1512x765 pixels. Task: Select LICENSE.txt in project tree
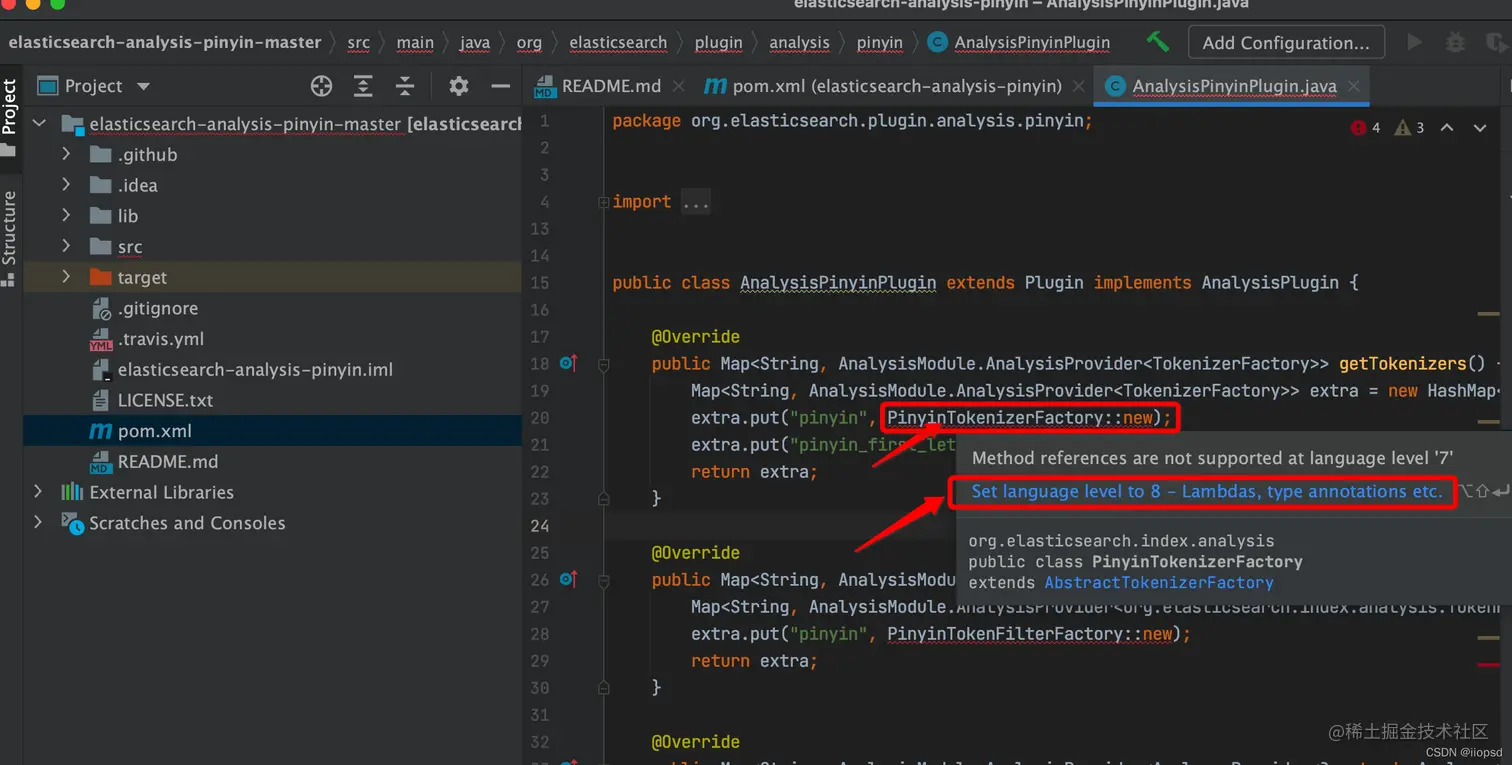(x=165, y=400)
